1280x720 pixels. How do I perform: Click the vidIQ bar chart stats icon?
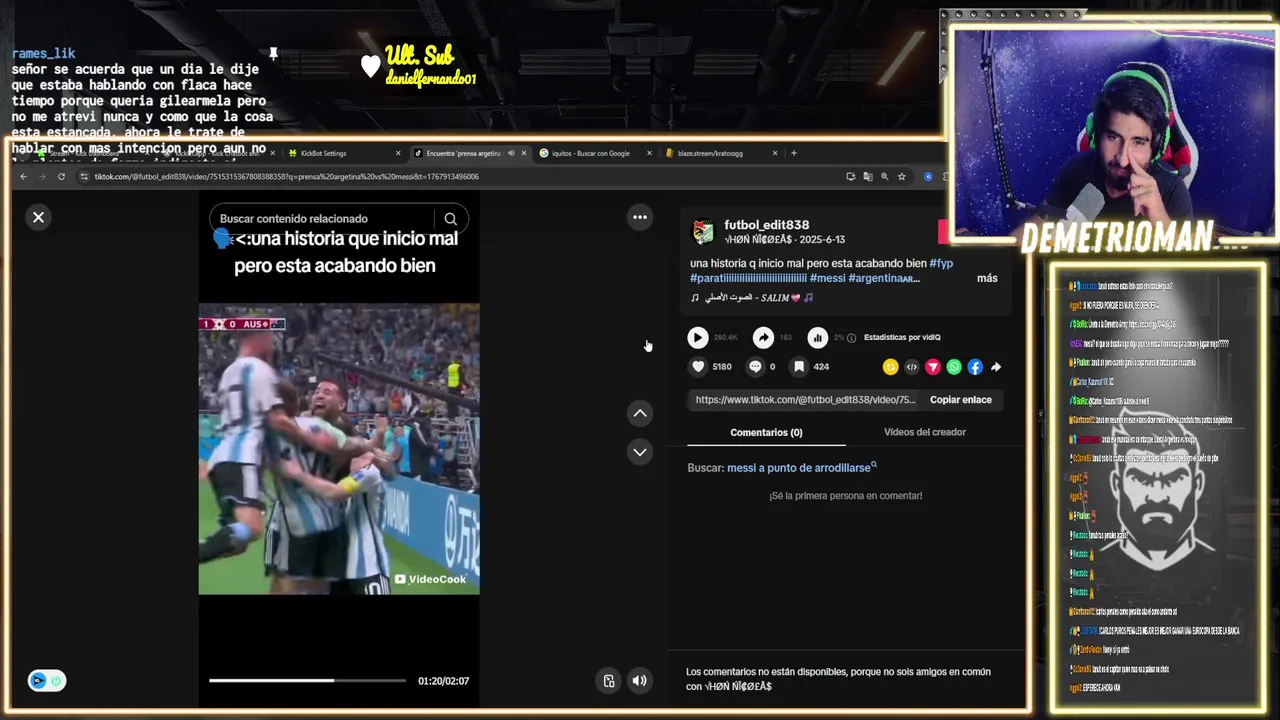tap(818, 338)
